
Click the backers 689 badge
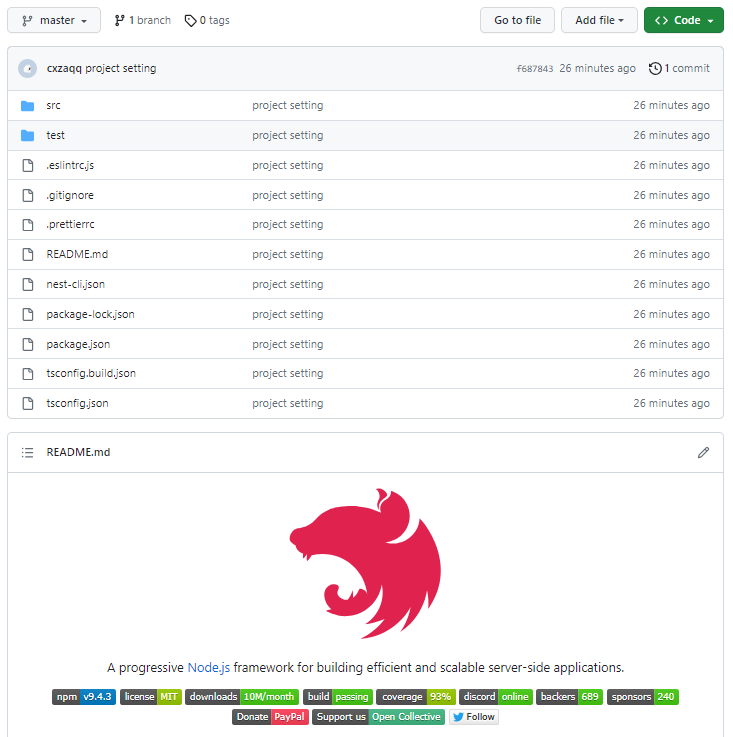tap(569, 697)
